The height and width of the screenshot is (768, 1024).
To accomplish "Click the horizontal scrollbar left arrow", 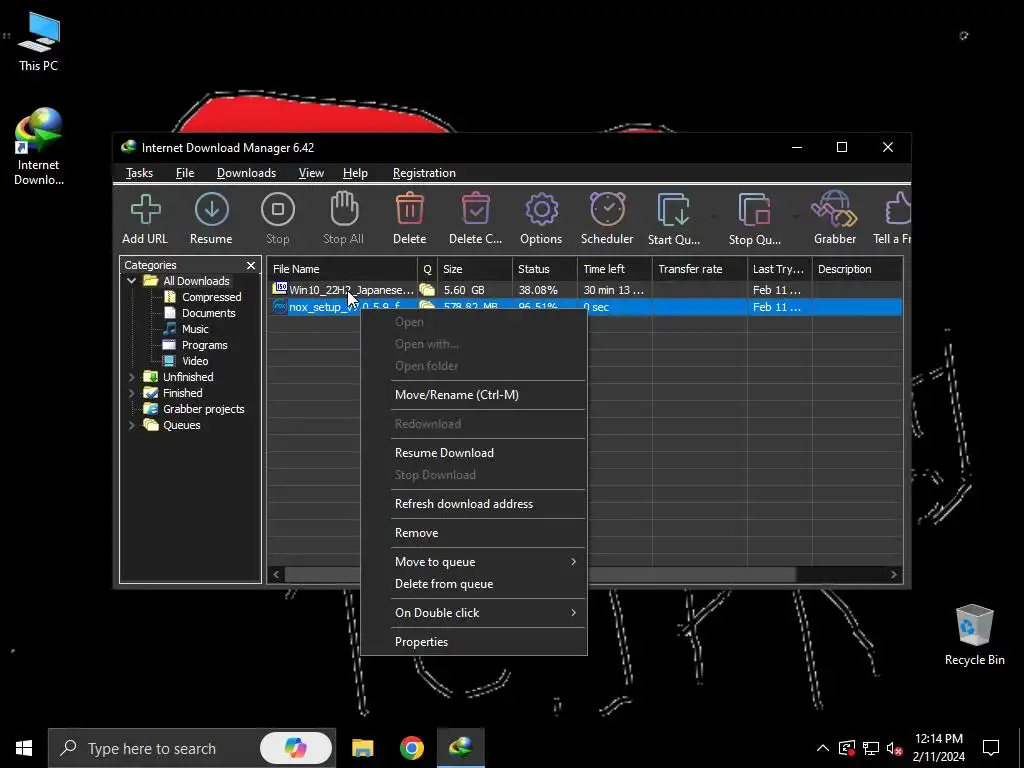I will 276,575.
